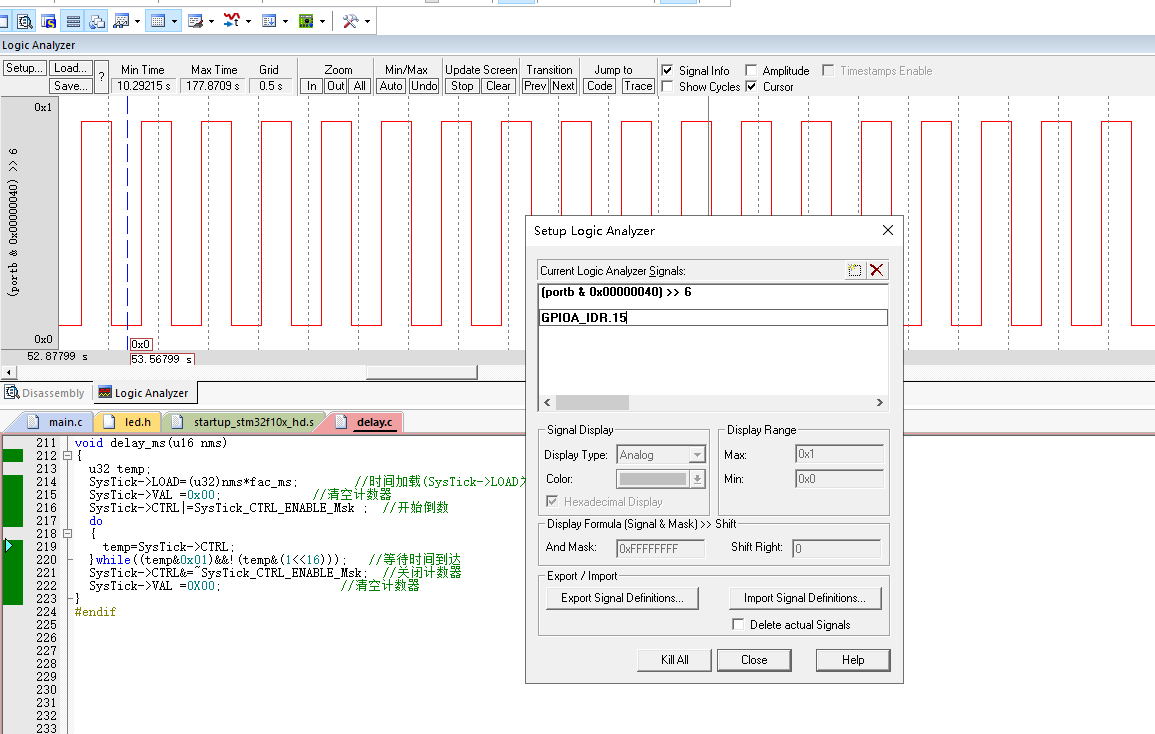This screenshot has height=734, width=1155.
Task: Click Export Signal Definitions button
Action: [x=622, y=598]
